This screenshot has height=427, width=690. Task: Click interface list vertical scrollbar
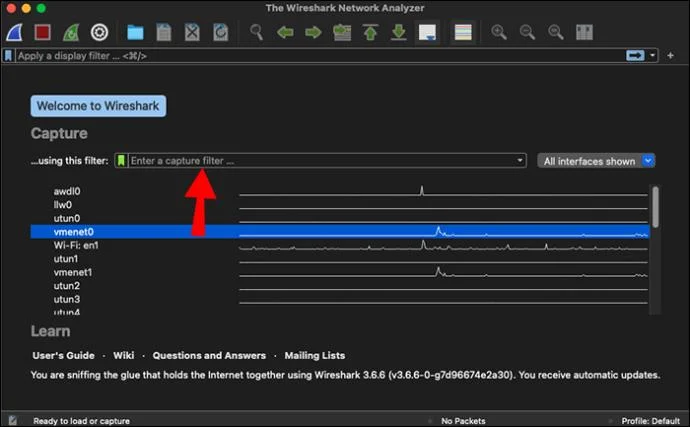pyautogui.click(x=655, y=207)
